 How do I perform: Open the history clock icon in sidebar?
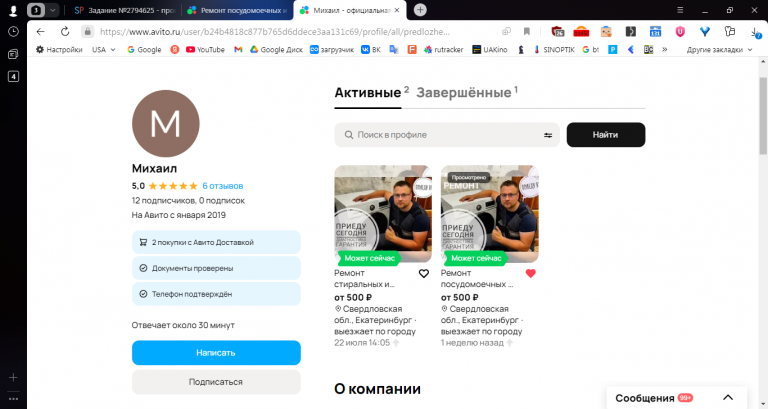[13, 31]
